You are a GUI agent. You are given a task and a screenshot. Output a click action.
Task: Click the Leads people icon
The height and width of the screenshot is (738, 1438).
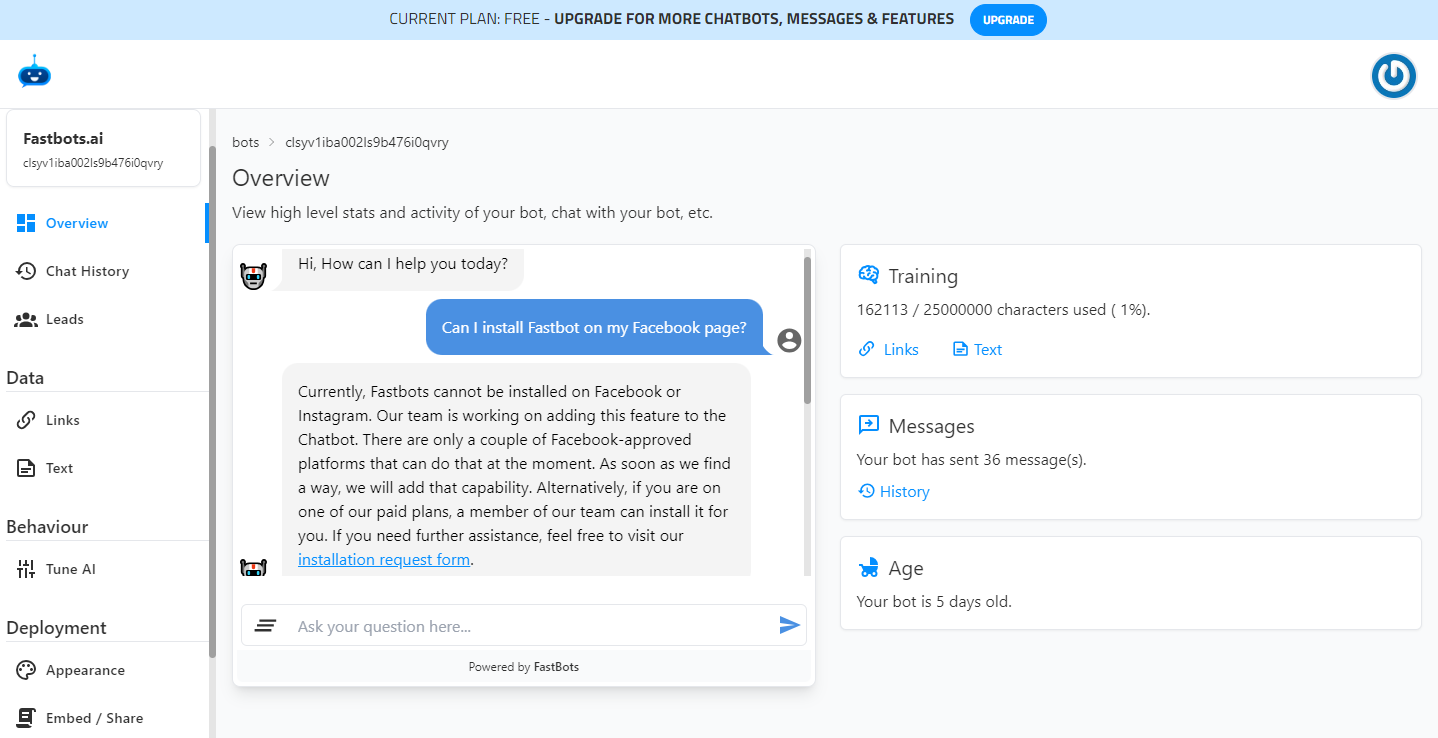pyautogui.click(x=26, y=320)
